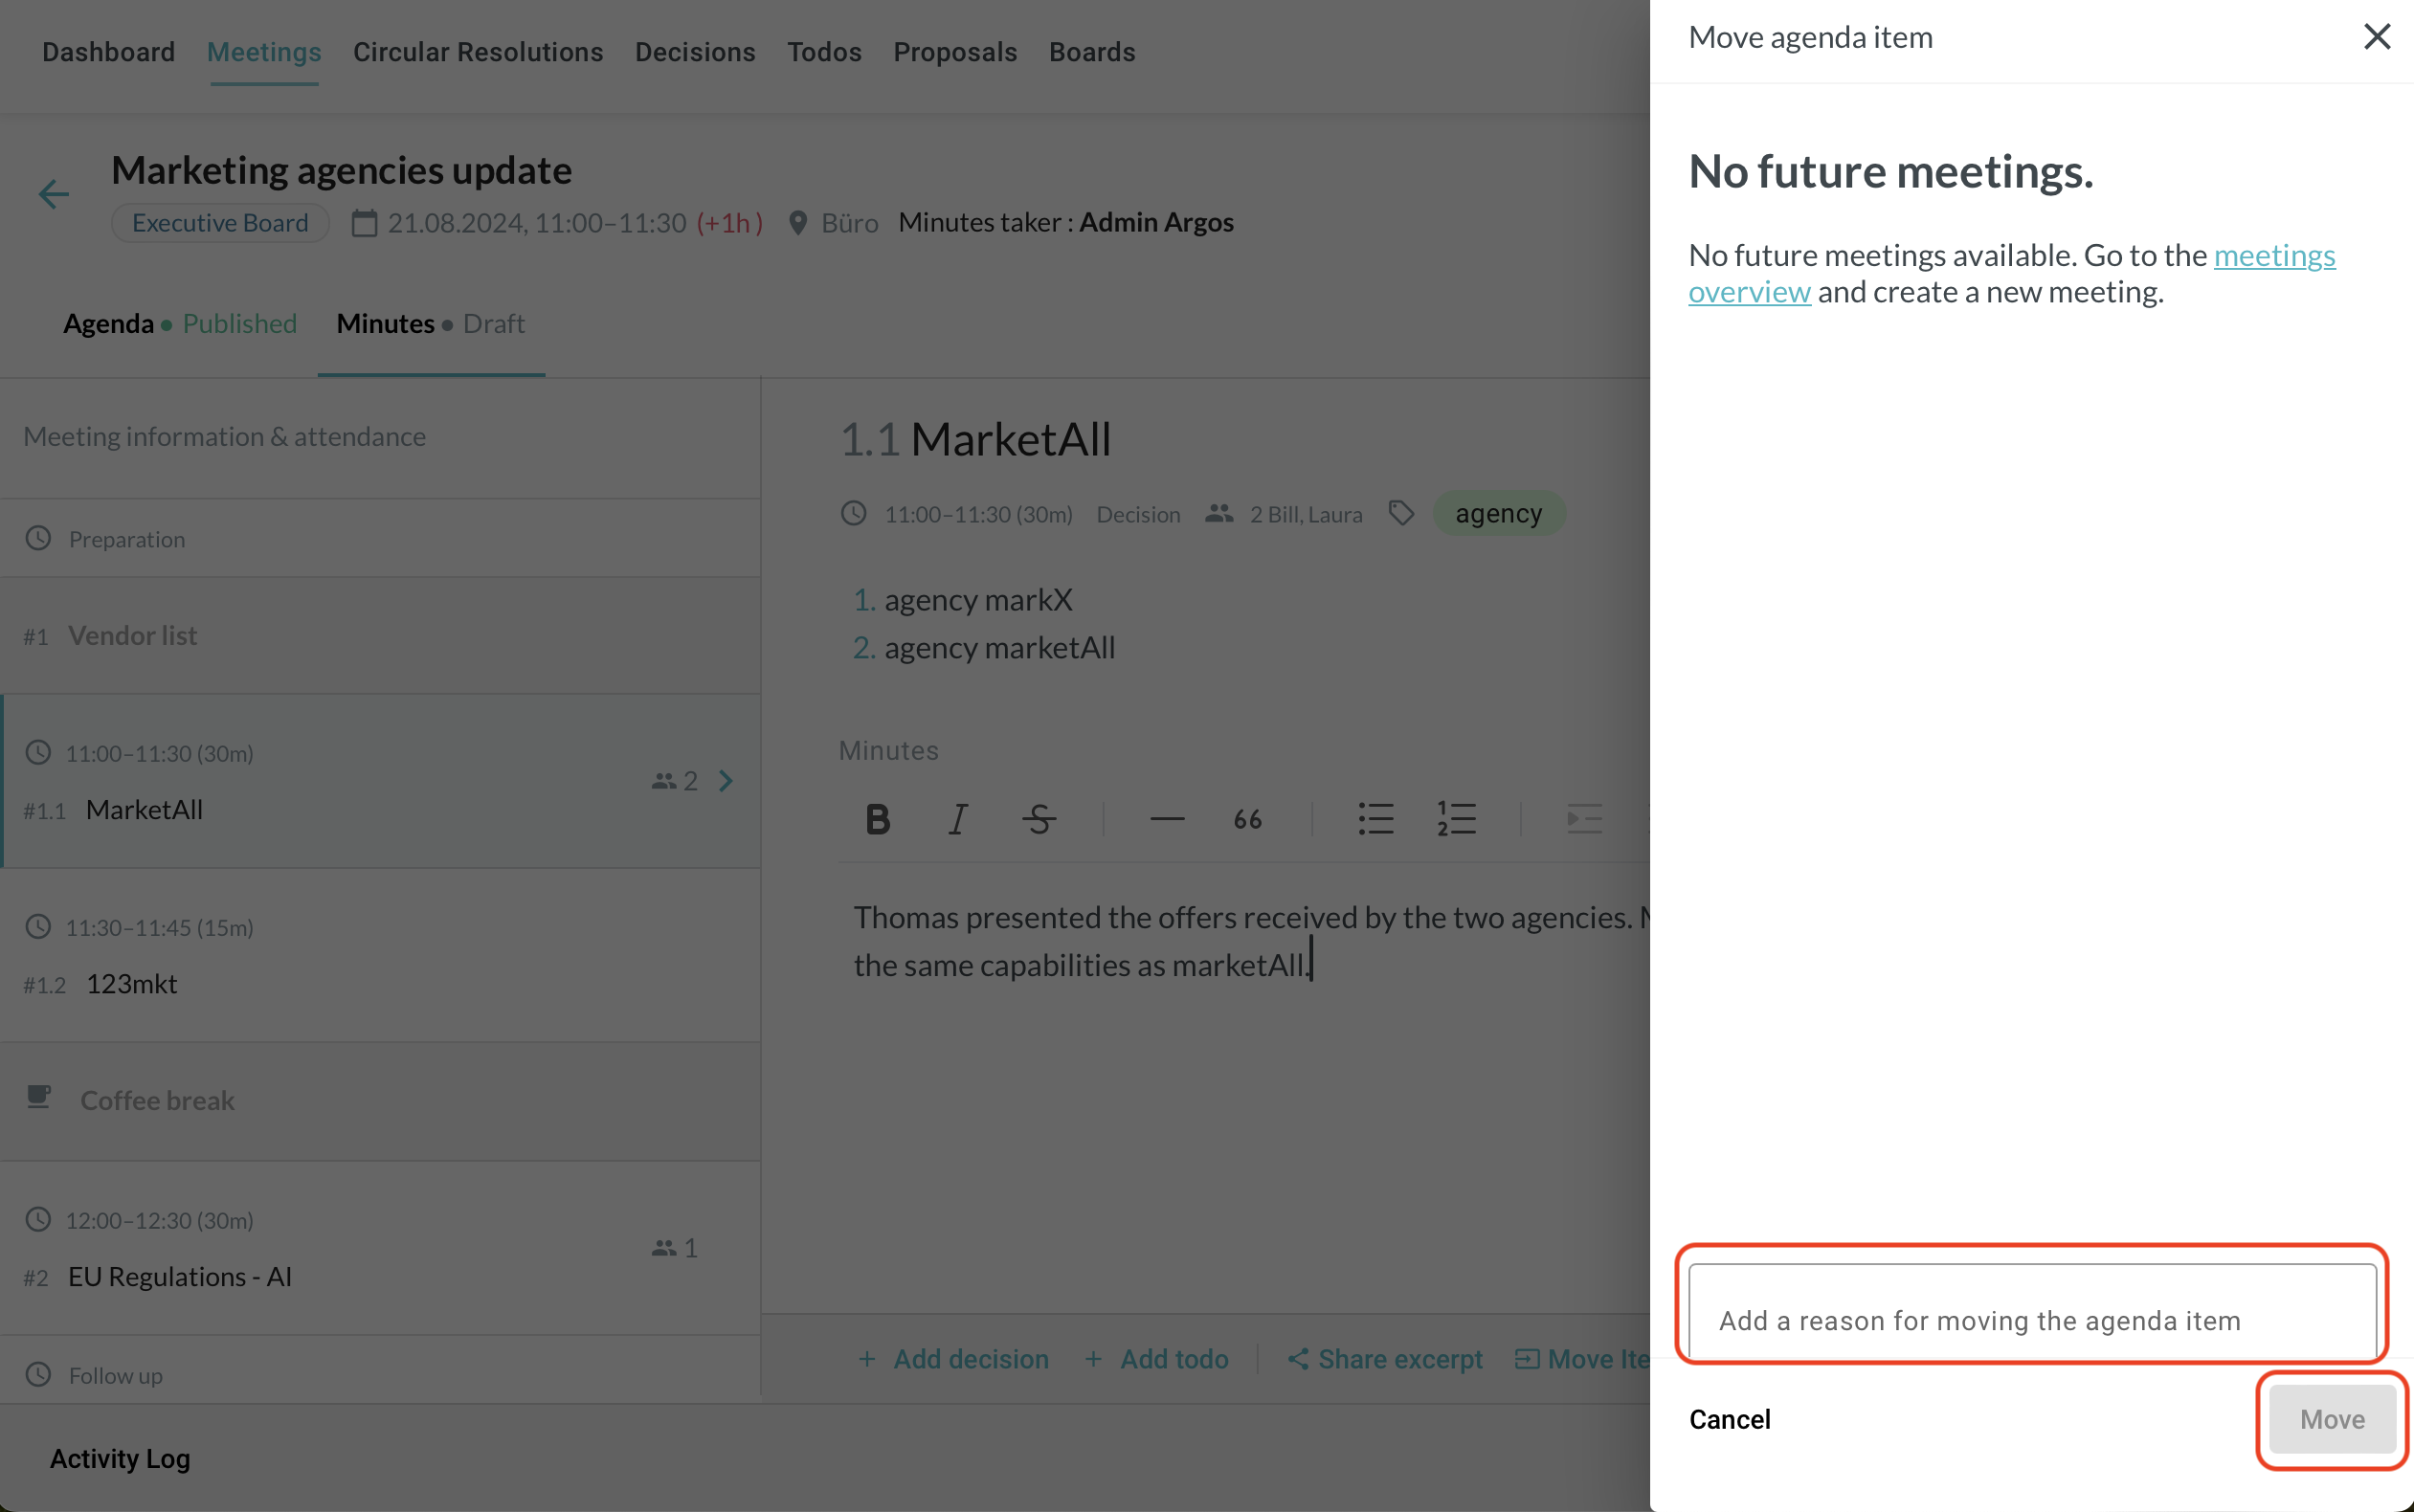Screen dimensions: 2414x1512
Task: Open the Preparation section
Action: (127, 539)
